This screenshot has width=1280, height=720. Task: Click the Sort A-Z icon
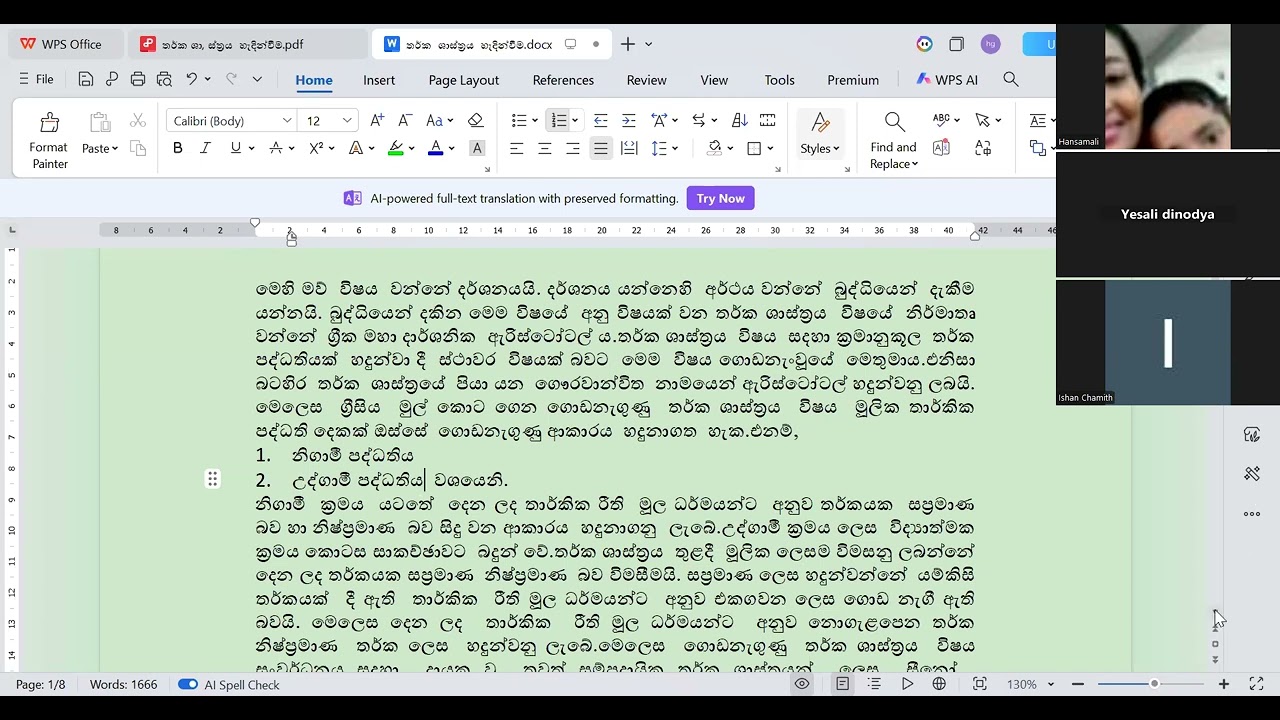[x=740, y=120]
